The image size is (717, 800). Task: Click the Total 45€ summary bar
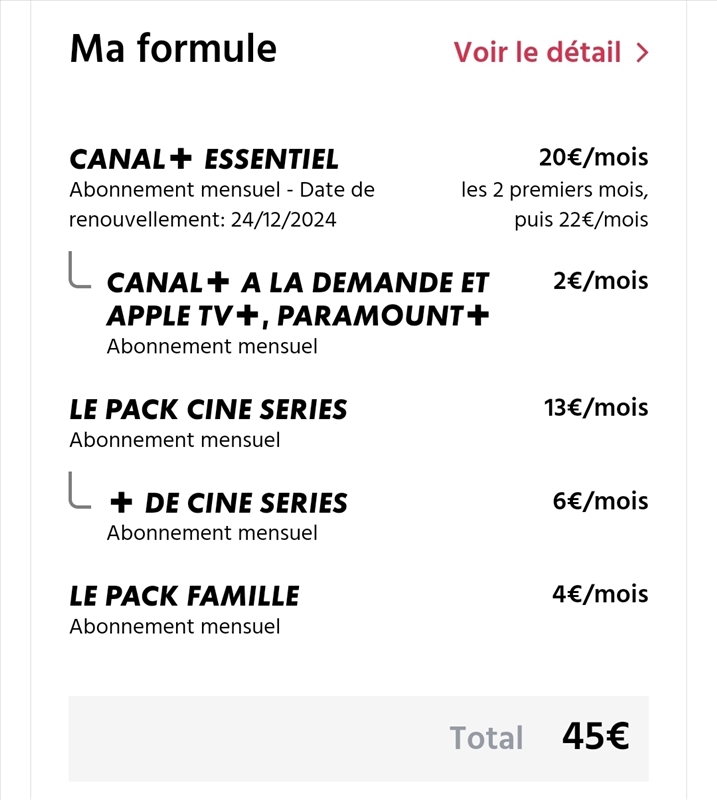(x=358, y=738)
